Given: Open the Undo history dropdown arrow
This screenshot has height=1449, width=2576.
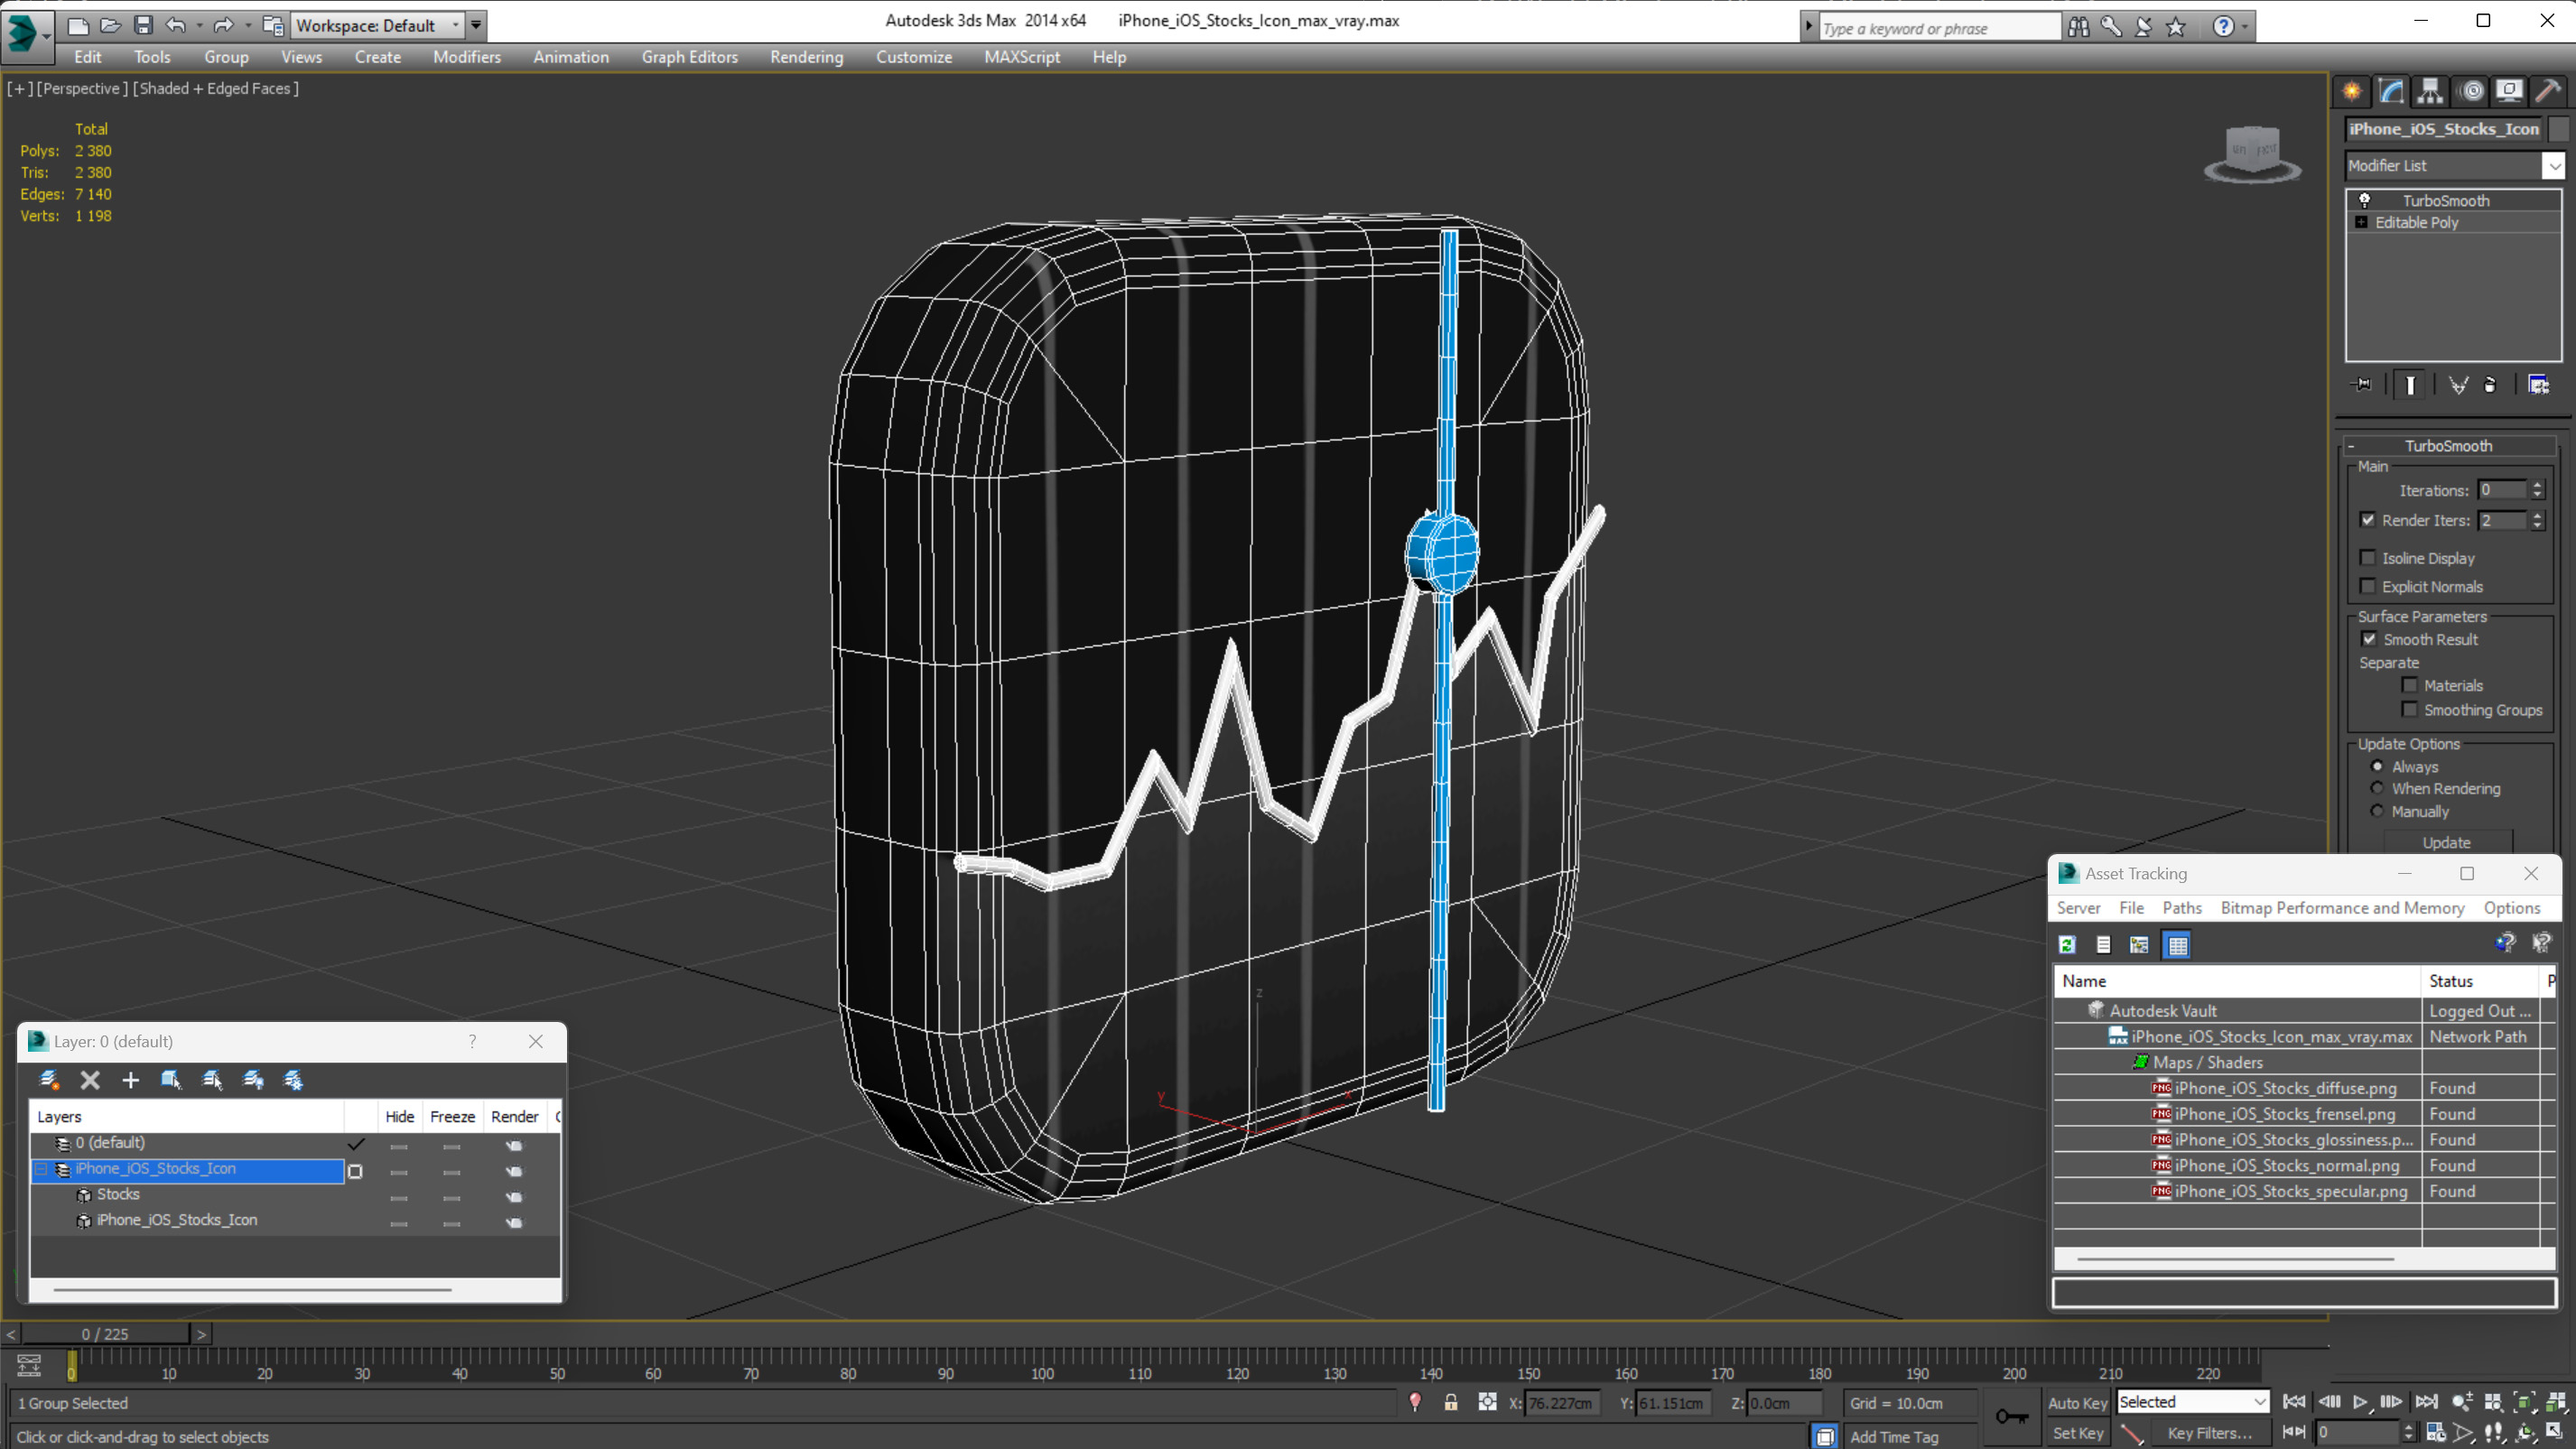Looking at the screenshot, I should point(199,25).
